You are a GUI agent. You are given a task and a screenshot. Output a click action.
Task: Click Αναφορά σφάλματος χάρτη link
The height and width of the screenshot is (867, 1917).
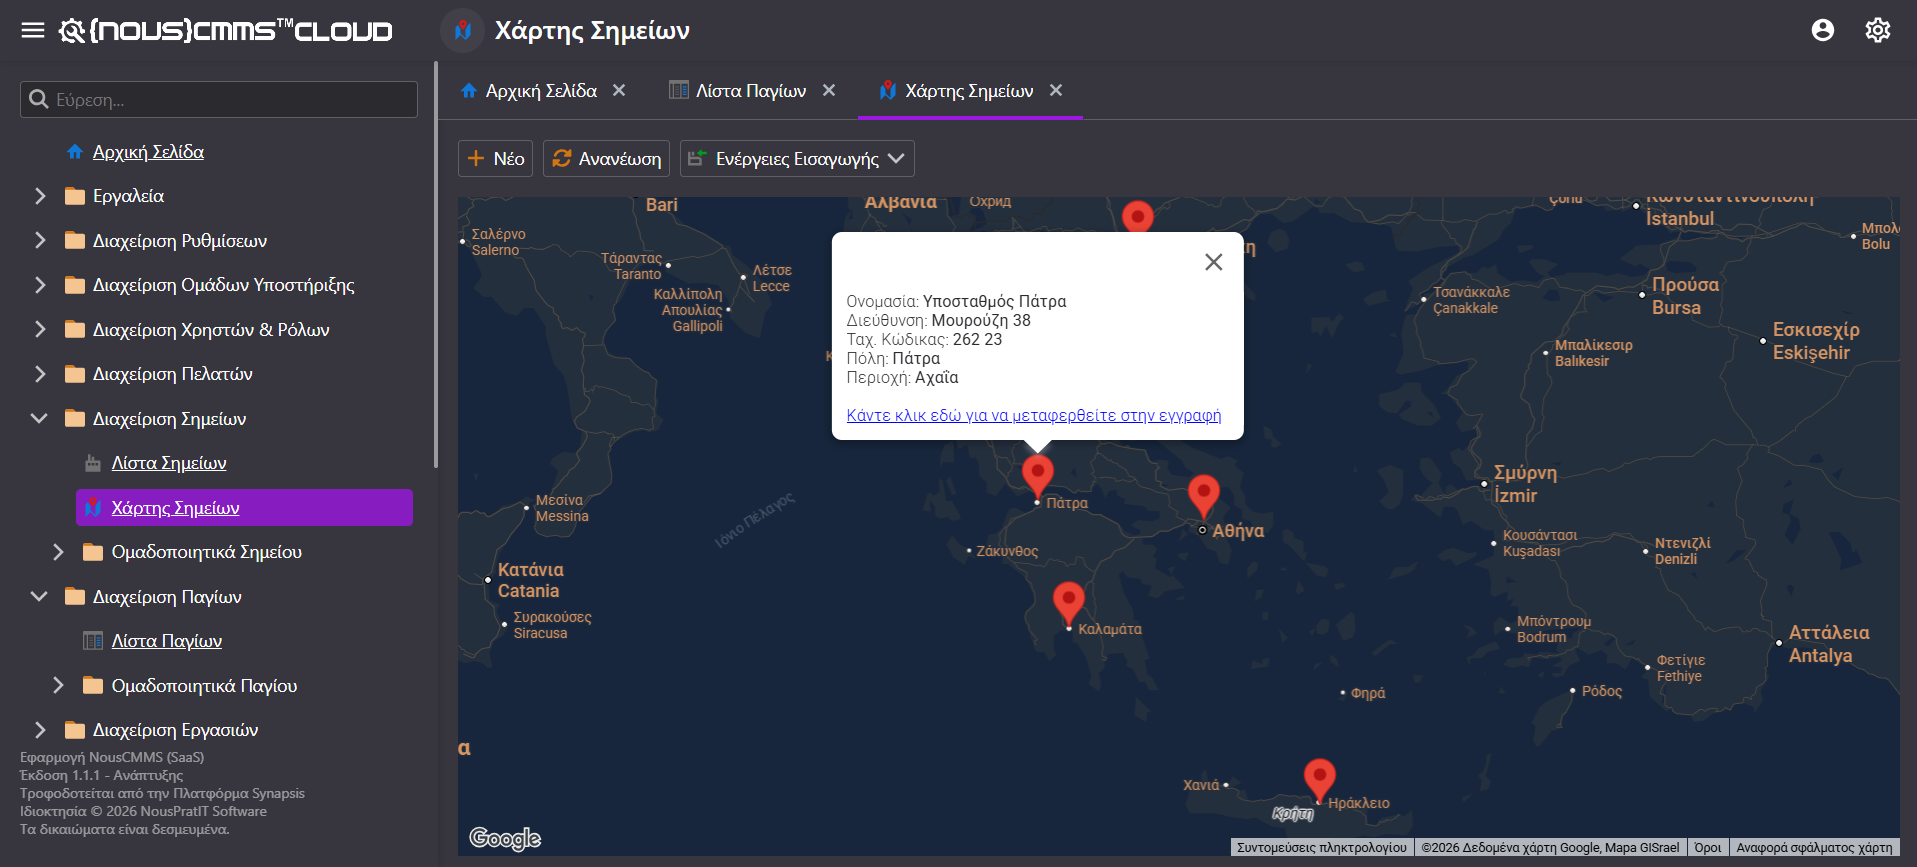pos(1814,848)
